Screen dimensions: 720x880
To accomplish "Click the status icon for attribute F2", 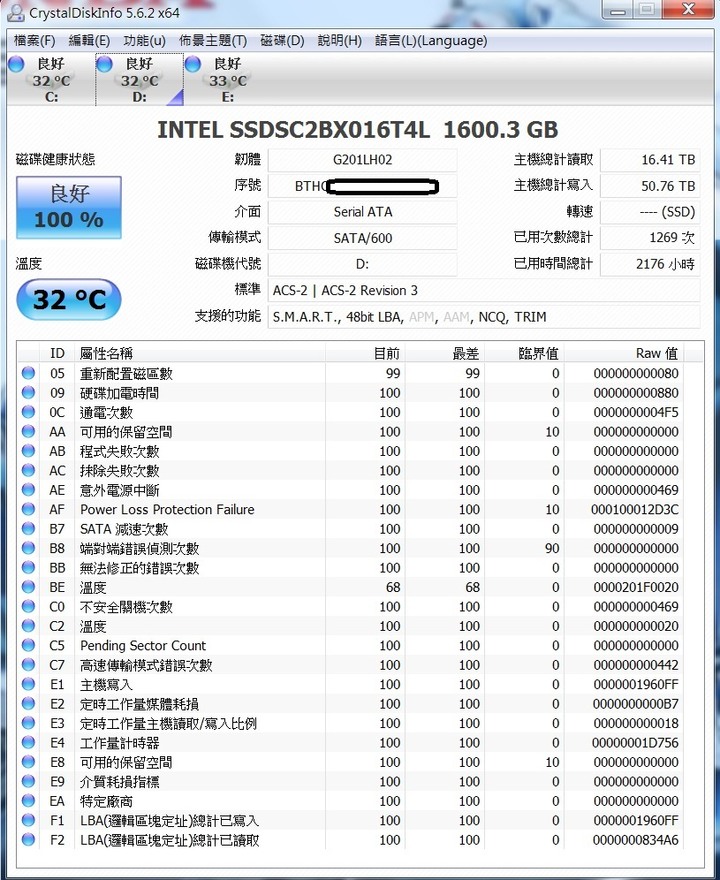I will click(28, 840).
